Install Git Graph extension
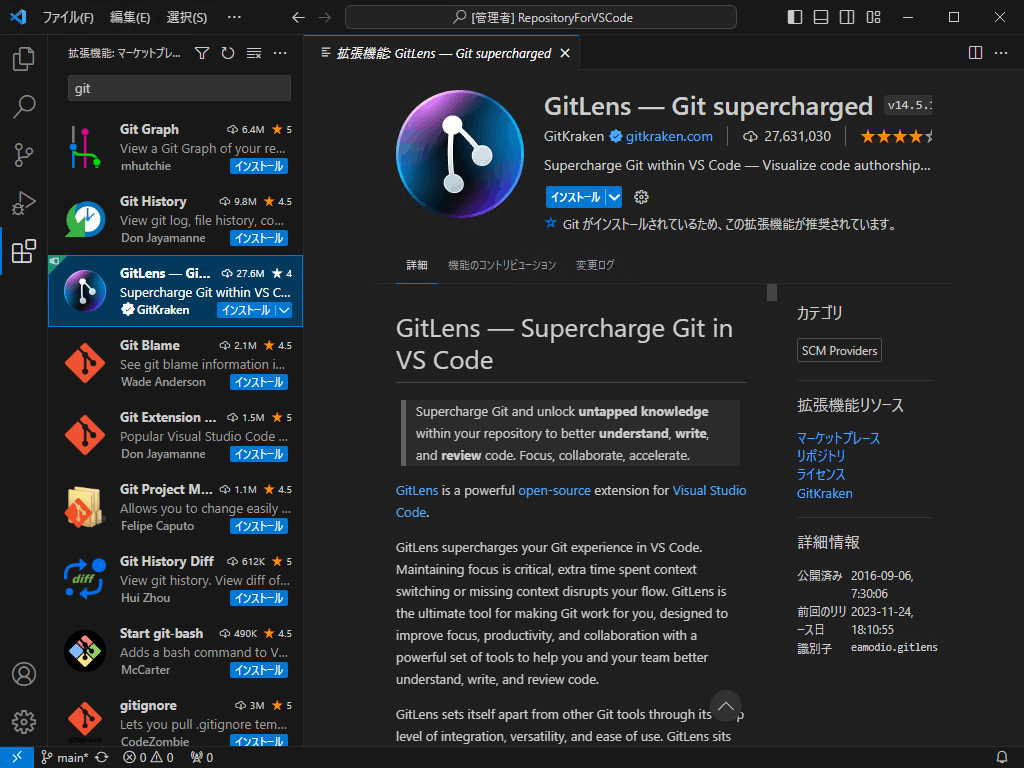The width and height of the screenshot is (1024, 768). point(259,167)
